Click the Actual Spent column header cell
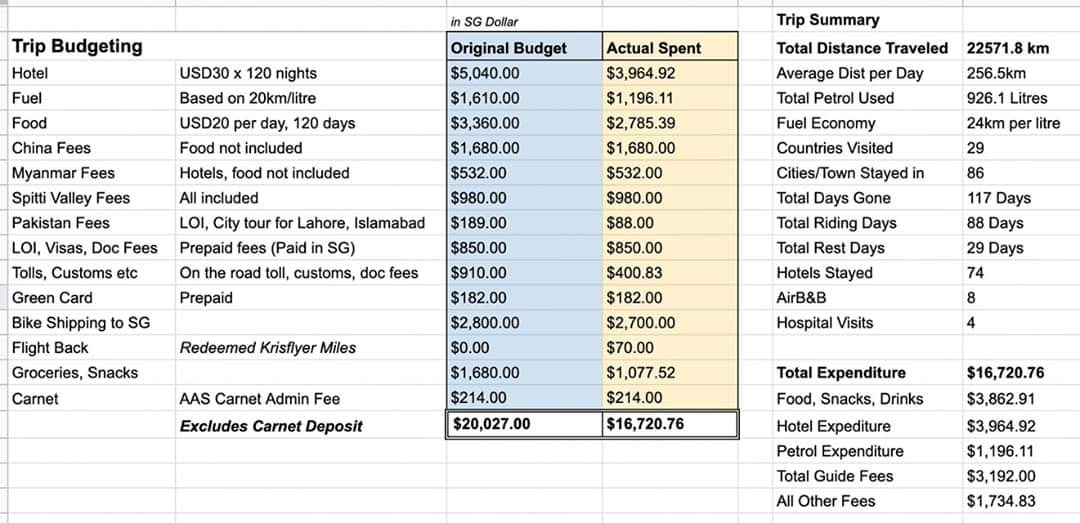This screenshot has height=523, width=1080. 669,47
